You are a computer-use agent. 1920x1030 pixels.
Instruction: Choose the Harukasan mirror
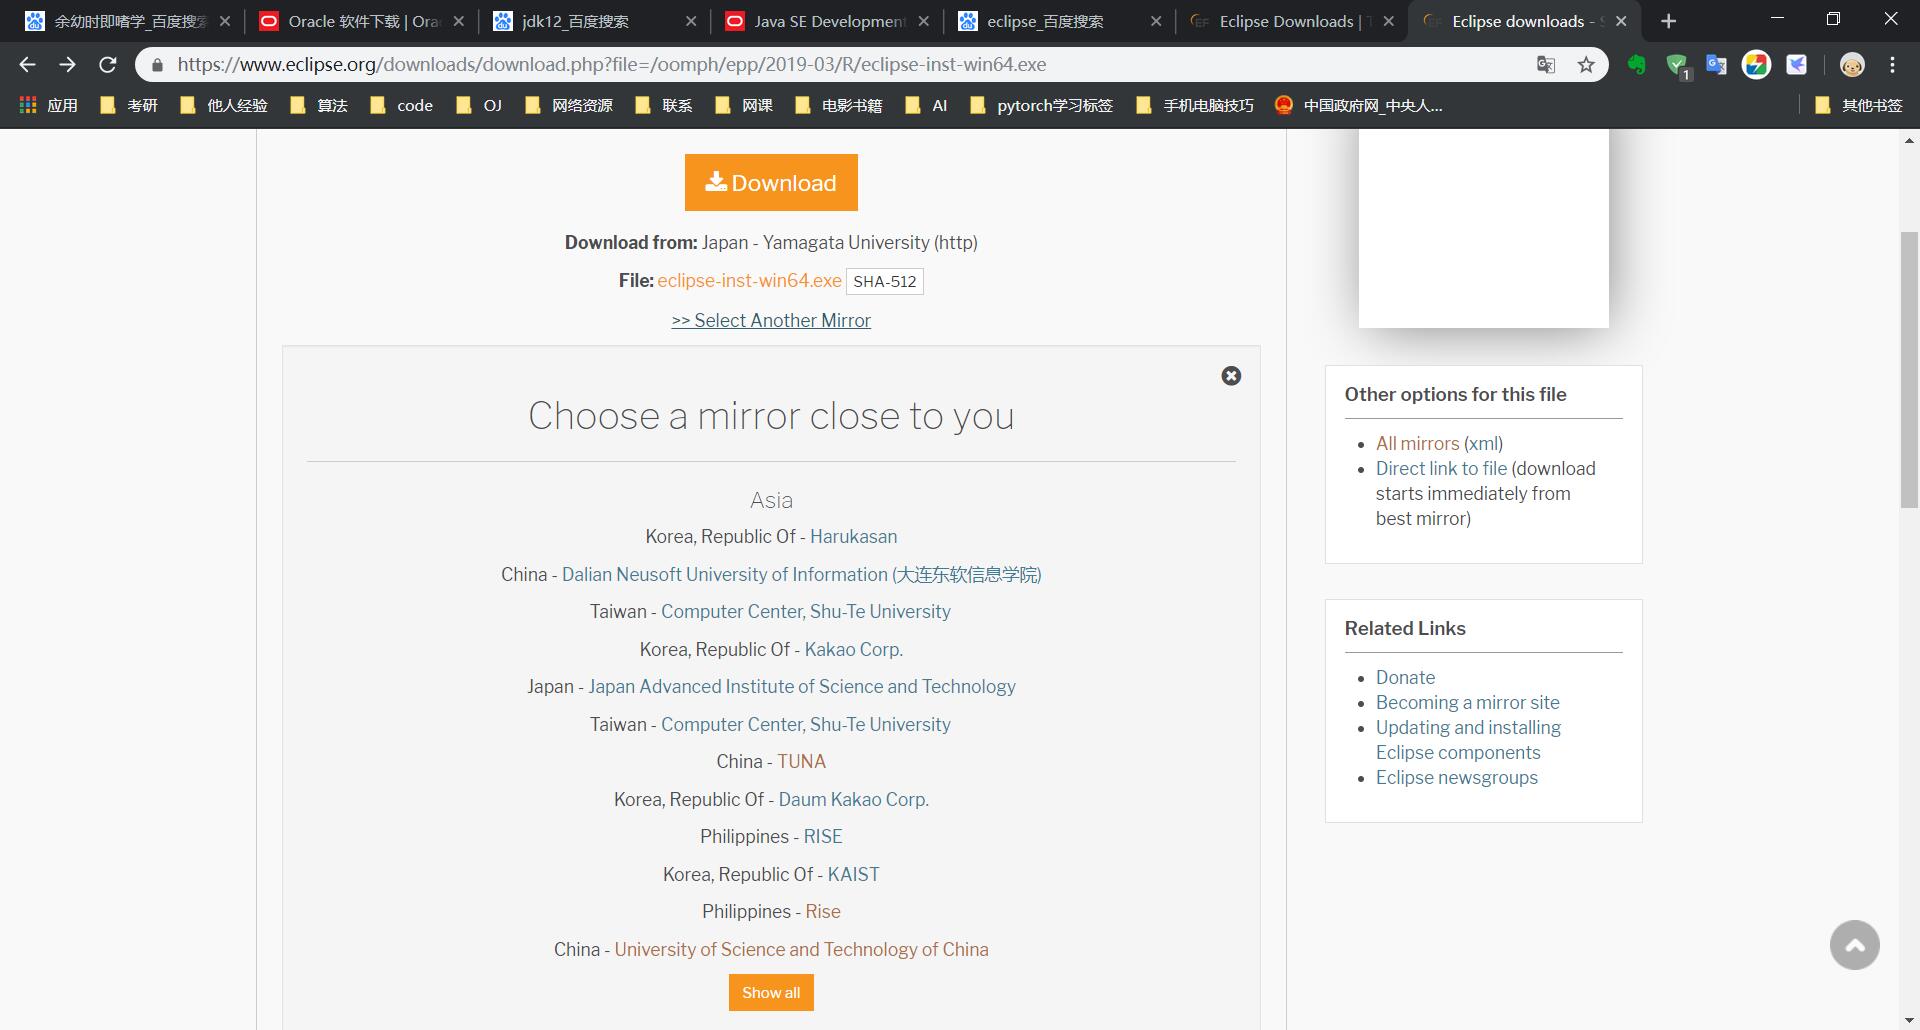(853, 537)
